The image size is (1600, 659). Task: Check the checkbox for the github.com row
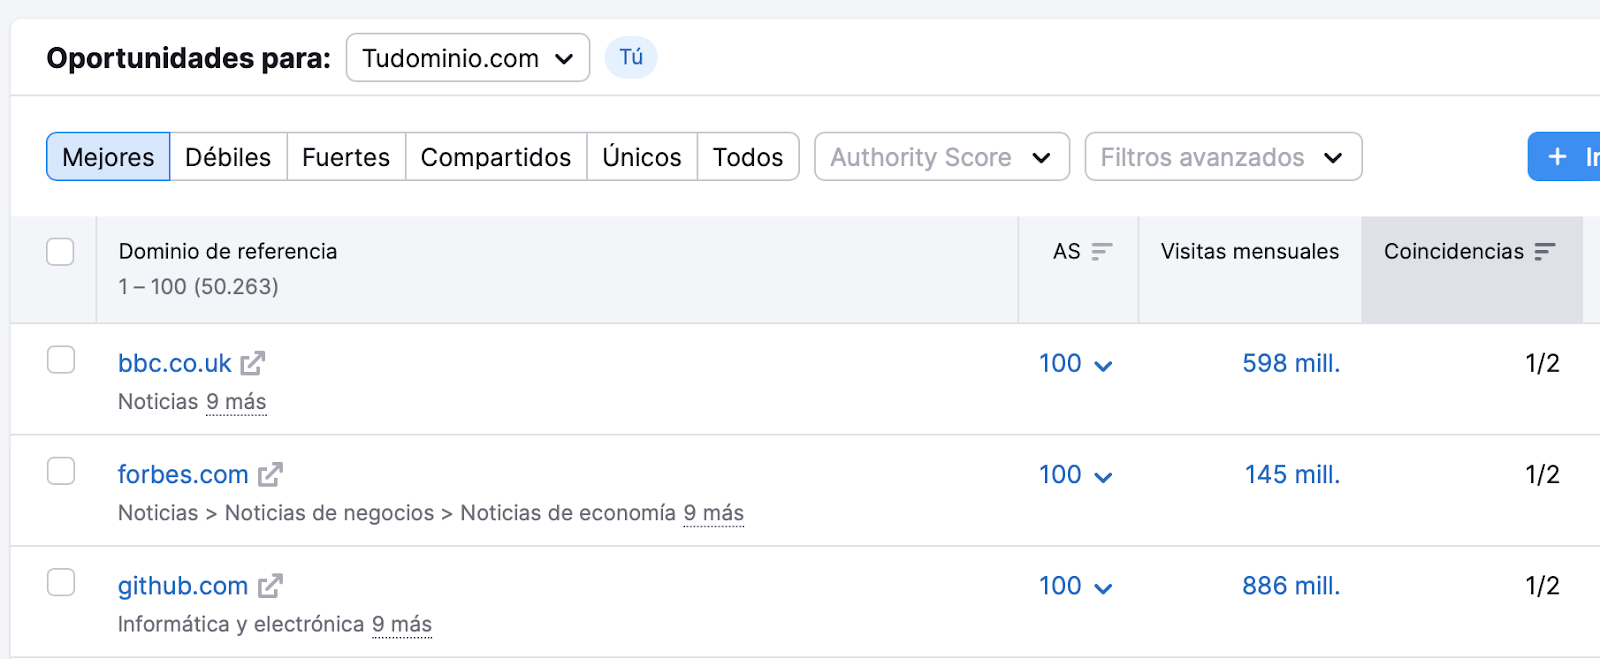coord(60,583)
